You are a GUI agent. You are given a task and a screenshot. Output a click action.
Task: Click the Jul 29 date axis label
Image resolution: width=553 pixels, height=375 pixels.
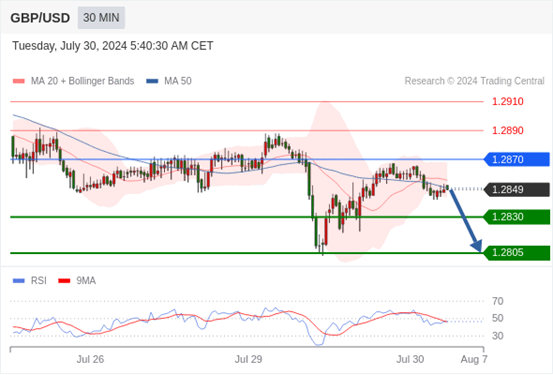coord(249,359)
